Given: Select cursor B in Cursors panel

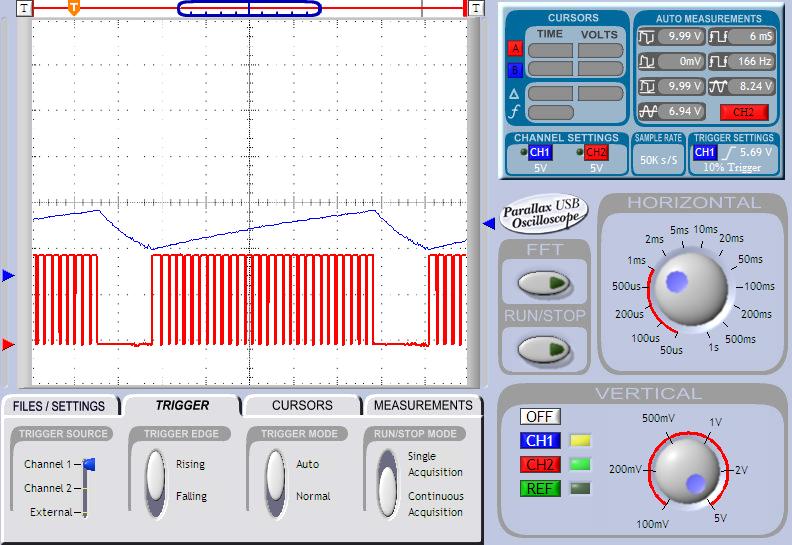Looking at the screenshot, I should click(515, 70).
